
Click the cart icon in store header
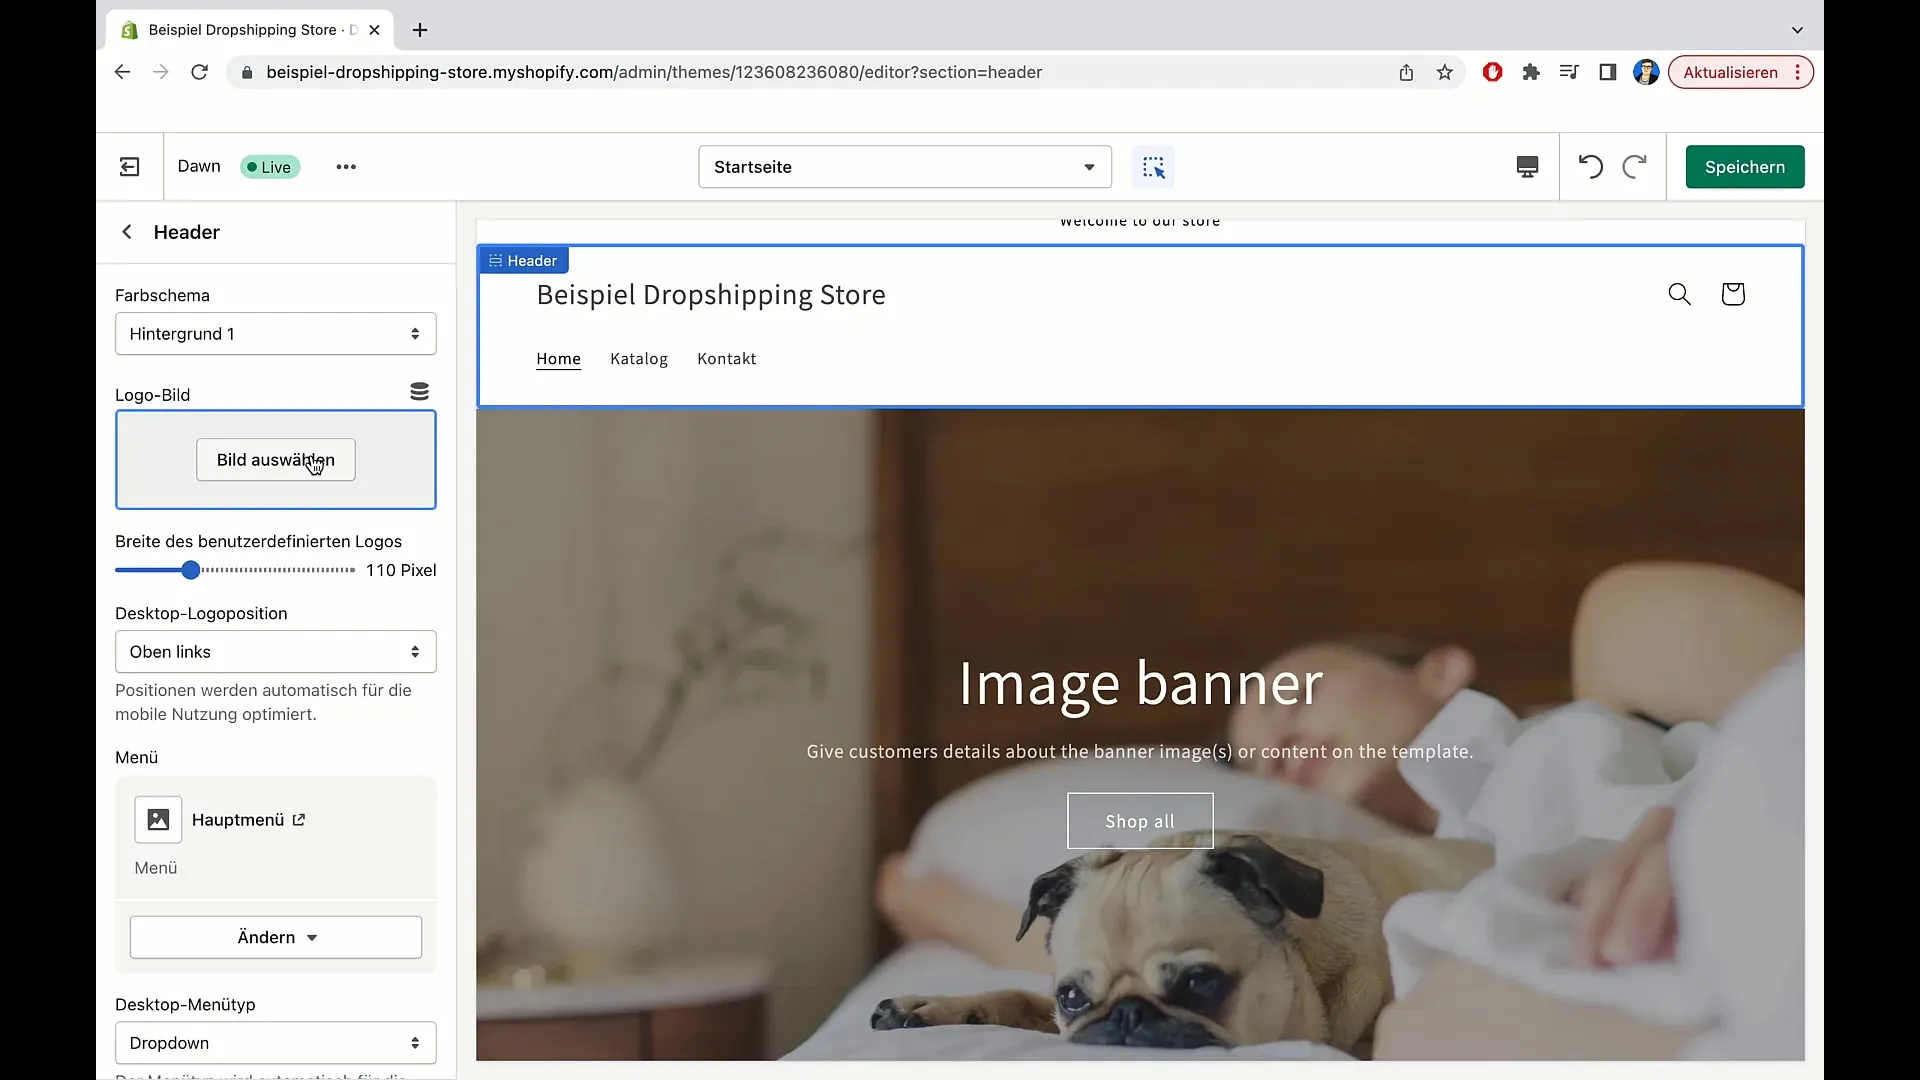[x=1734, y=293]
